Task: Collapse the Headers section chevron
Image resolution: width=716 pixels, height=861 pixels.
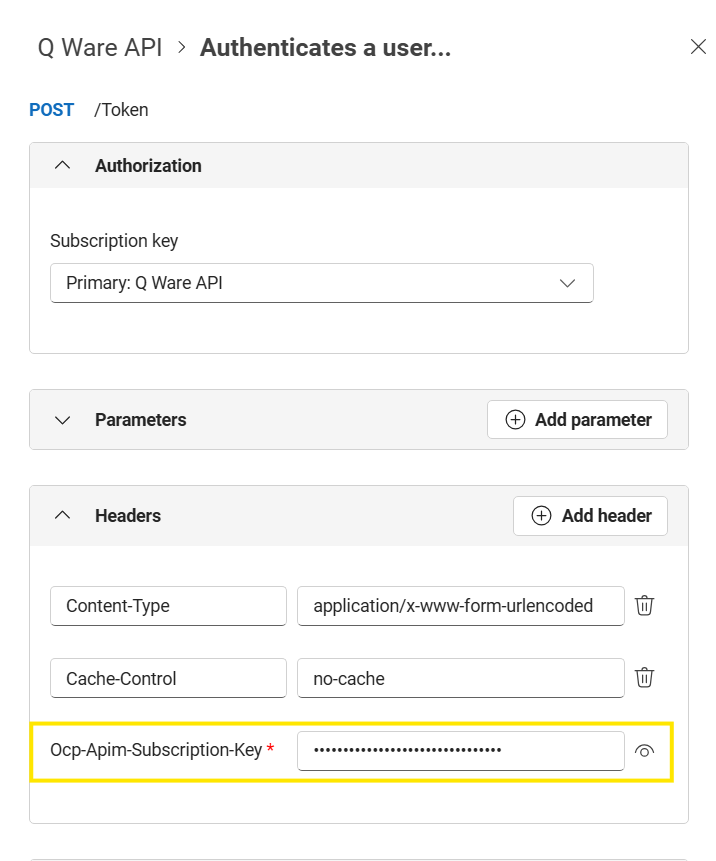Action: coord(62,516)
